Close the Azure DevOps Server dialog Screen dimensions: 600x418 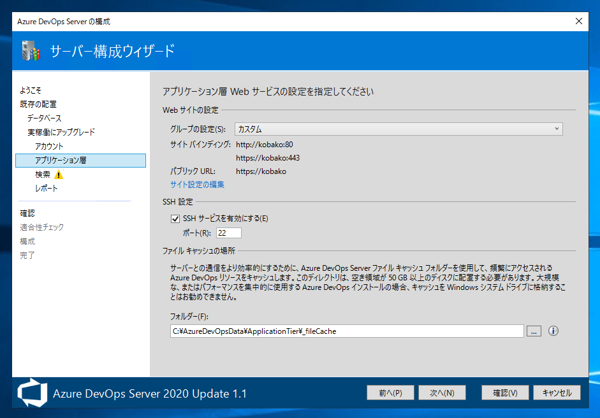[x=579, y=21]
